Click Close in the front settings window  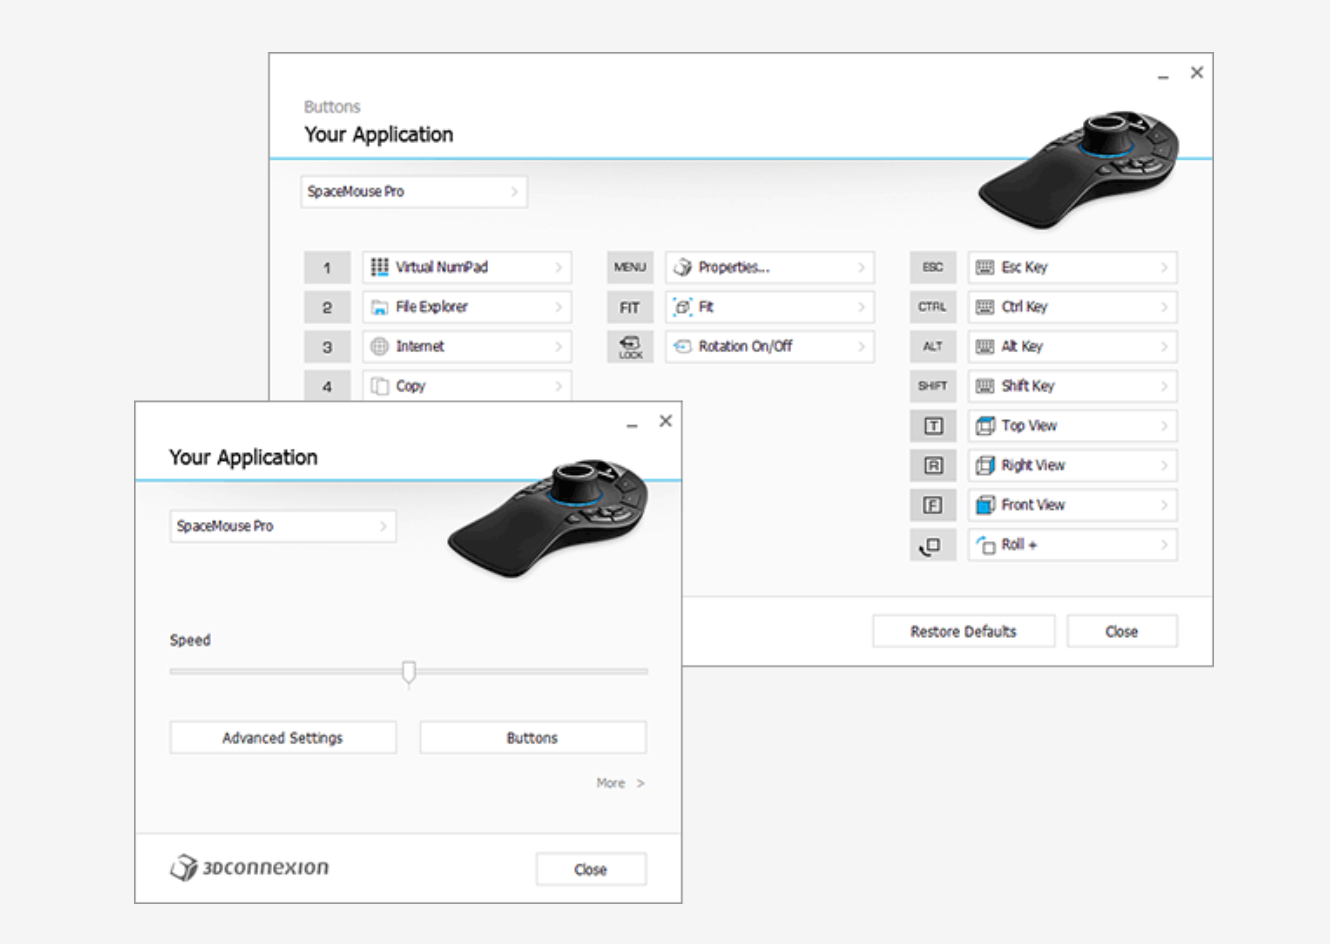click(x=590, y=869)
